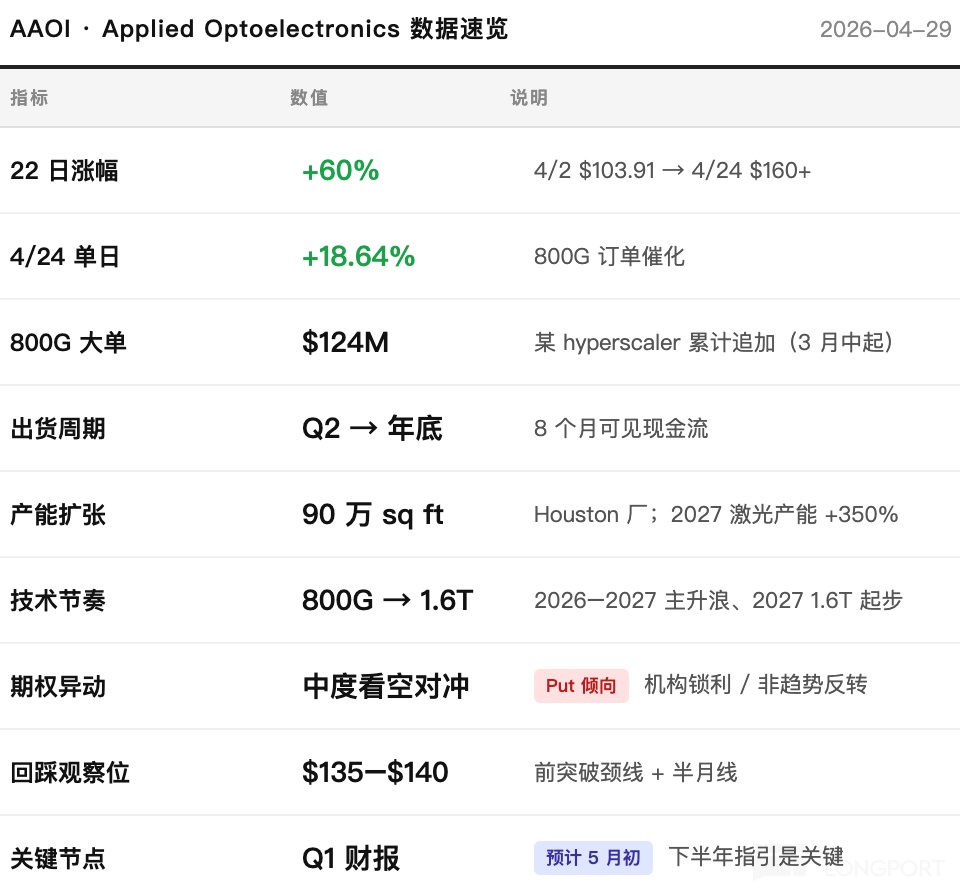Select the row label 出货周期
The width and height of the screenshot is (960, 896).
point(58,428)
